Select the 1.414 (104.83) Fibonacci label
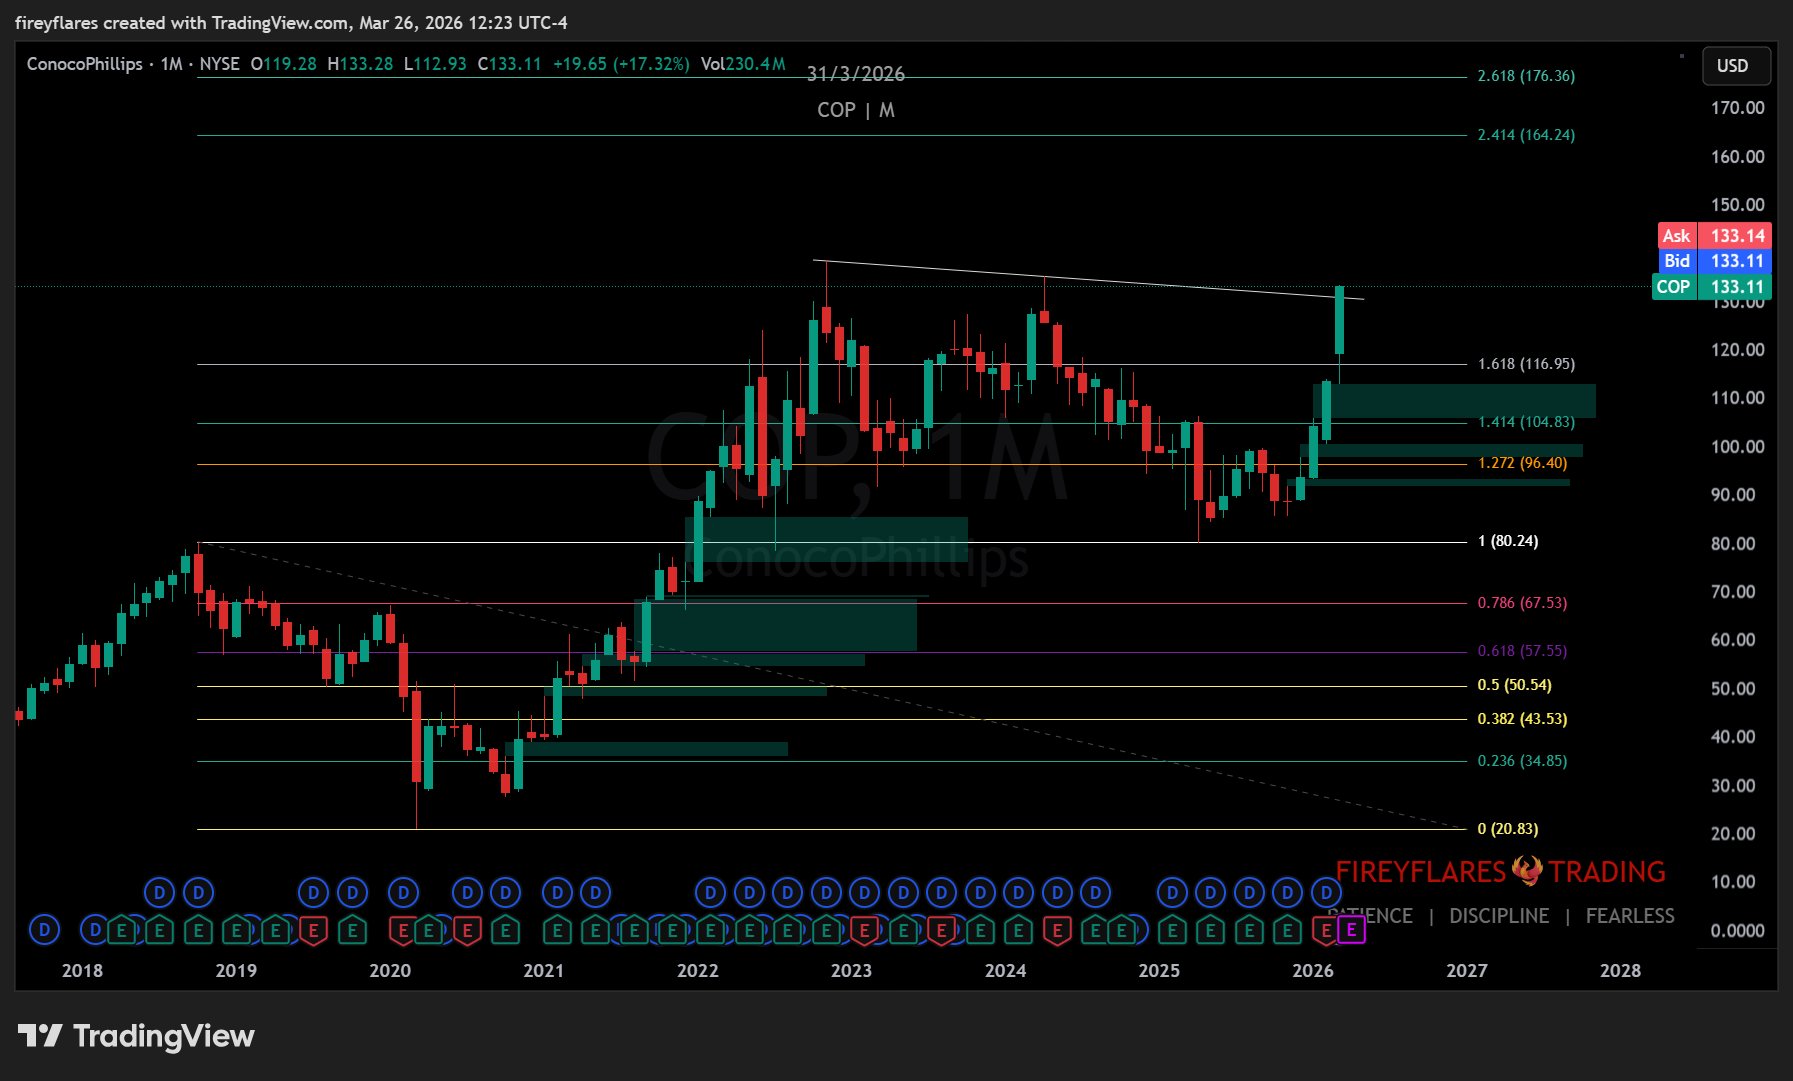 tap(1526, 422)
